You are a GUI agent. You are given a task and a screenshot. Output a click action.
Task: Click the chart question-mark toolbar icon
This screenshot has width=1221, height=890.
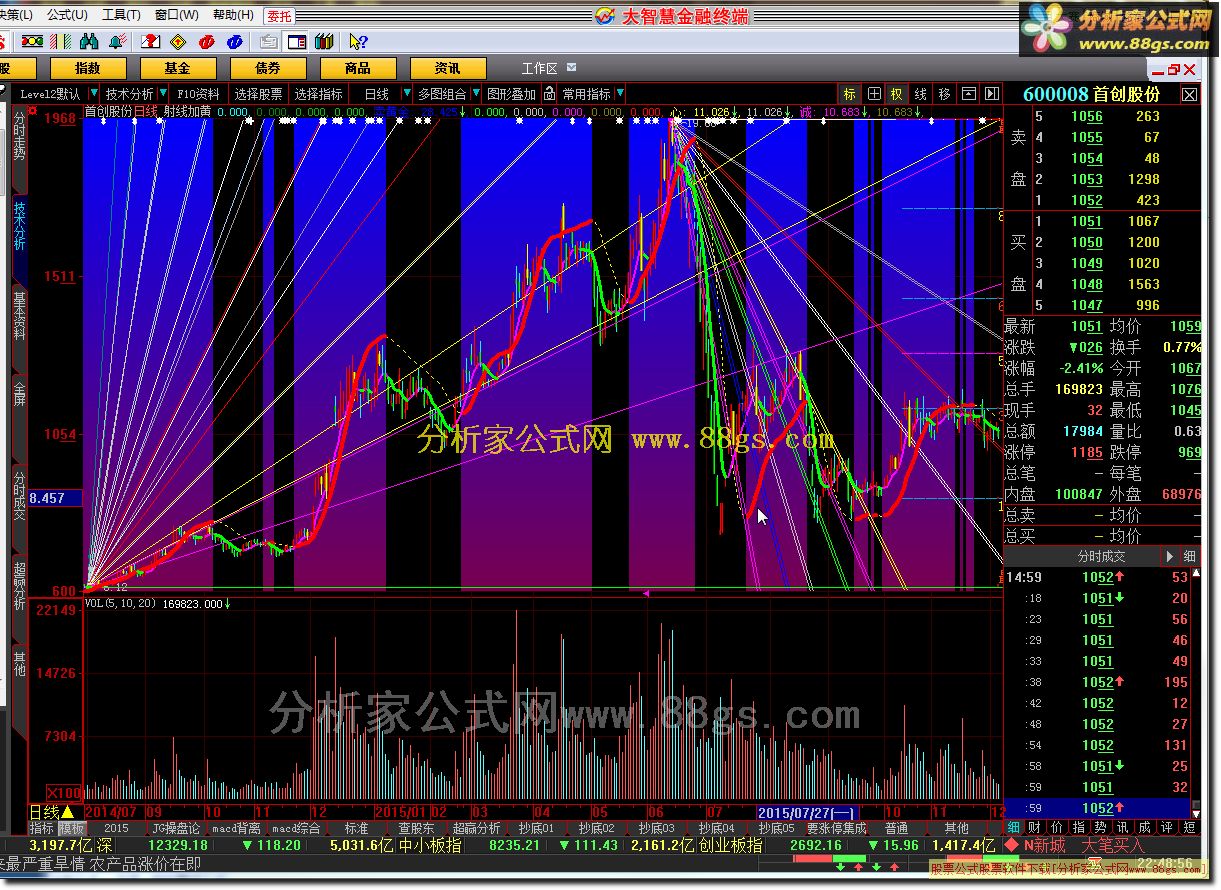pos(151,41)
